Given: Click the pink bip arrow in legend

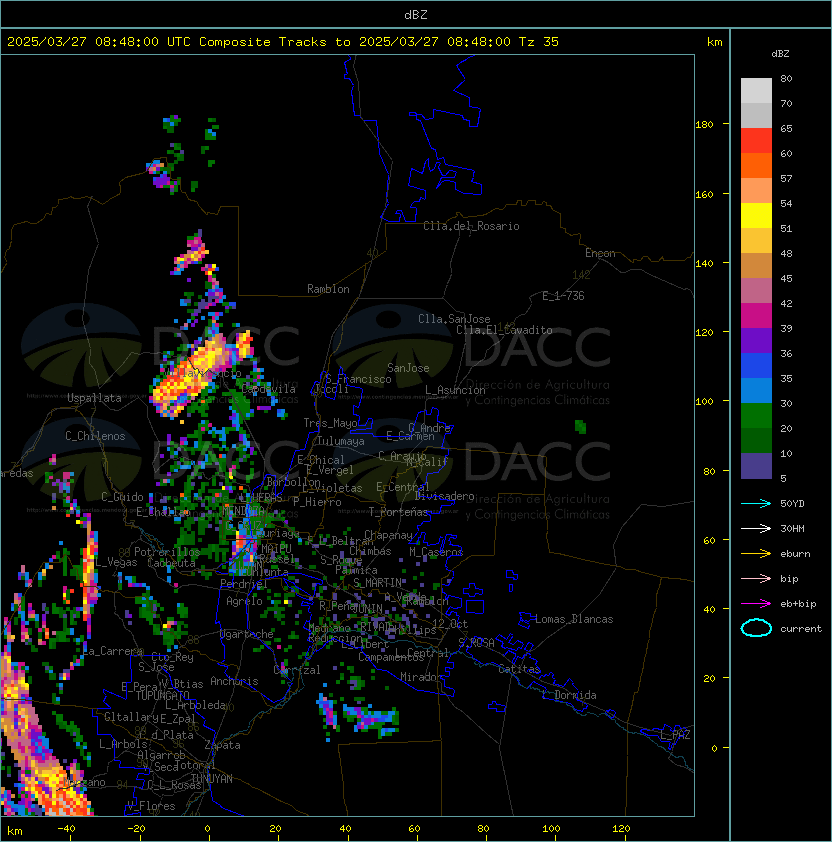Looking at the screenshot, I should [756, 579].
